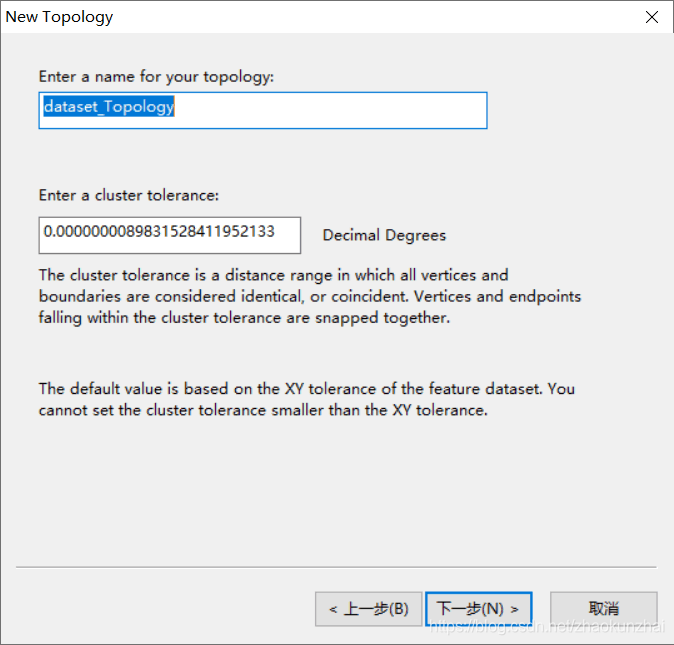Click the 'New Topology' window title

point(59,17)
